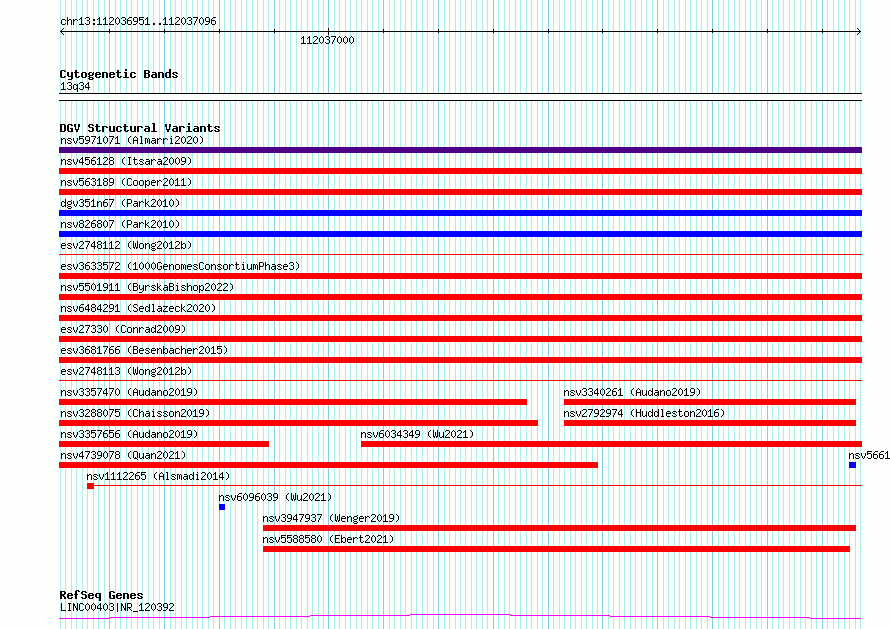890x629 pixels.
Task: Open nsv563189 (Cooper2011) variant label
Action: (126, 182)
